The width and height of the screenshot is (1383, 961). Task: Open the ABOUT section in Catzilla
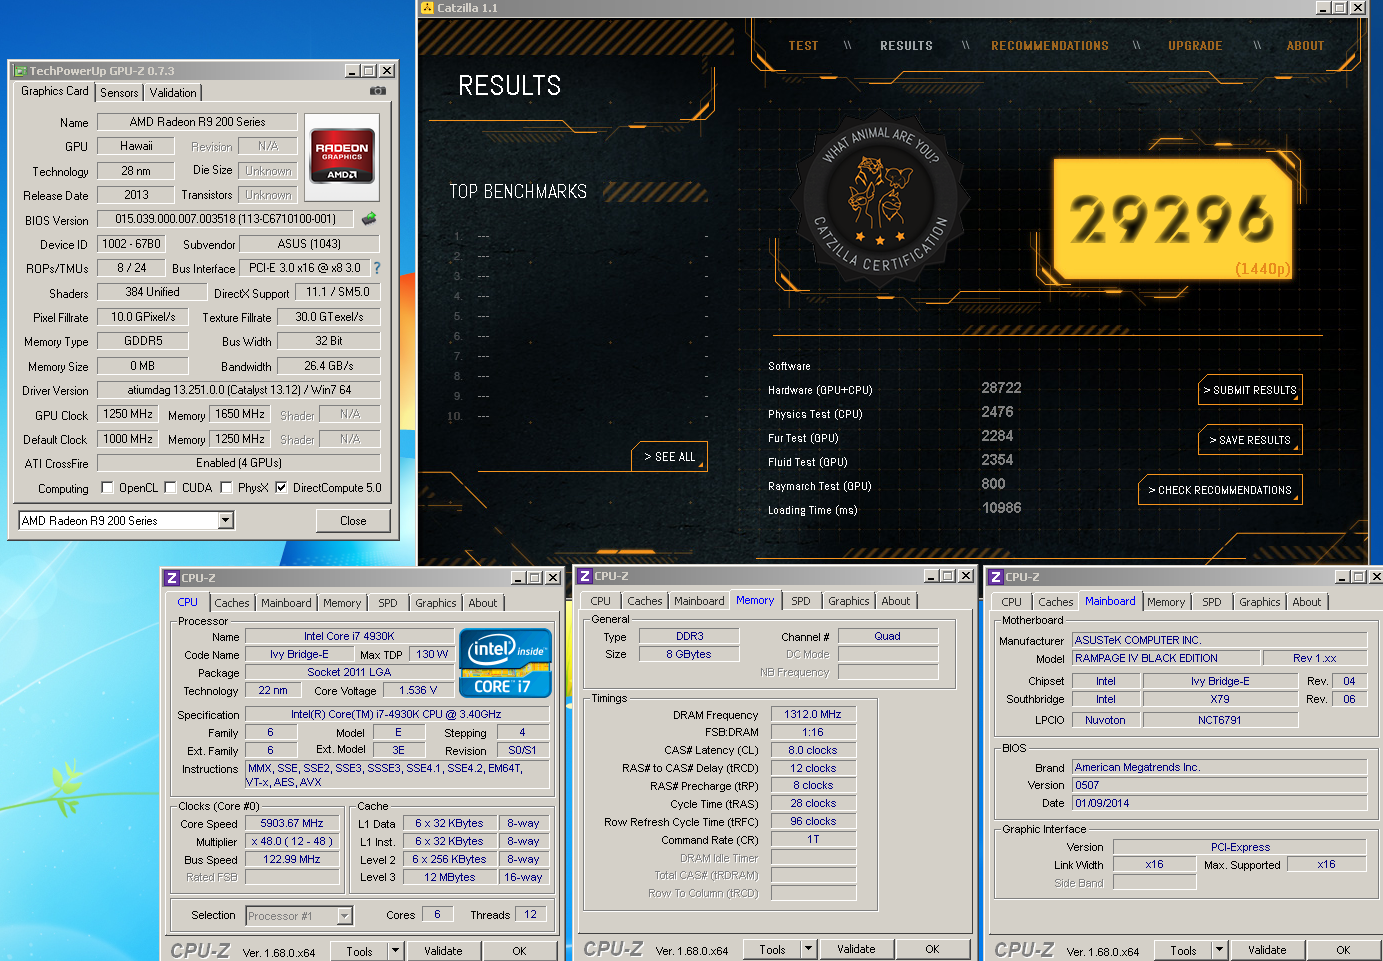1305,46
